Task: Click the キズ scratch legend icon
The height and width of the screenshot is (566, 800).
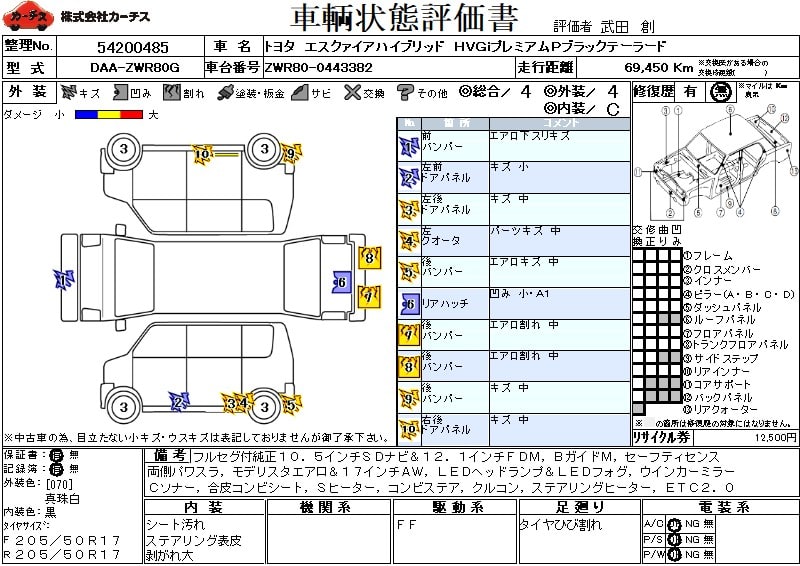Action: click(x=68, y=92)
